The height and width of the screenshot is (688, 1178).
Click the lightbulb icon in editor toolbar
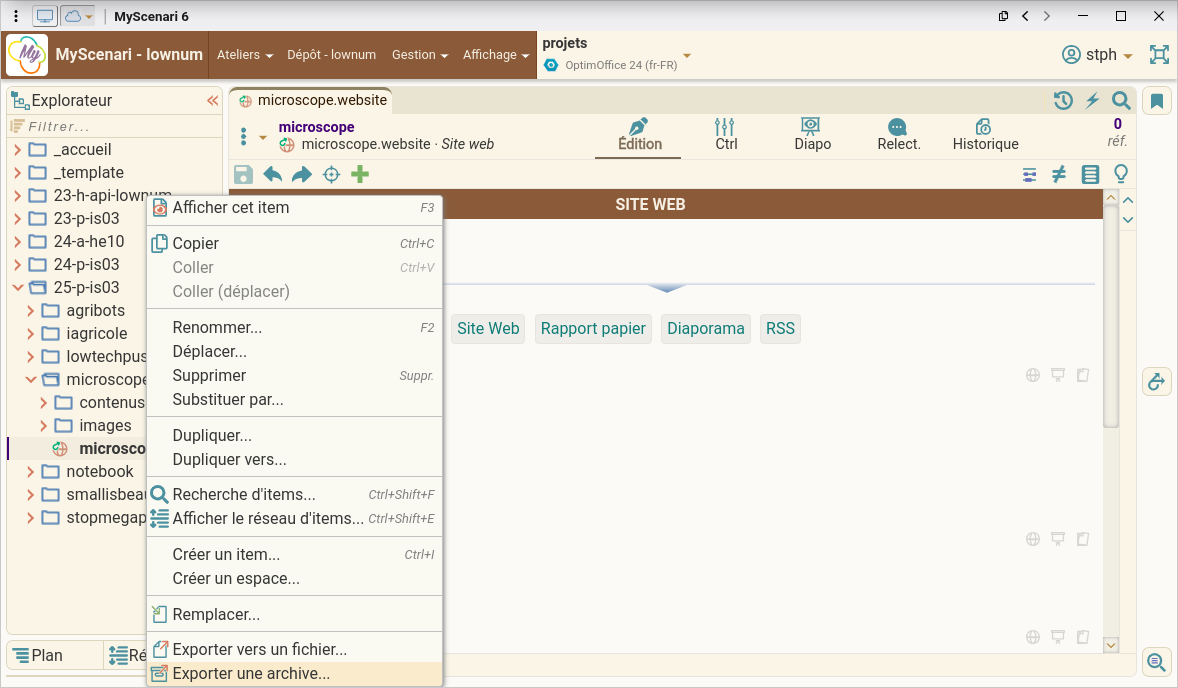1121,175
